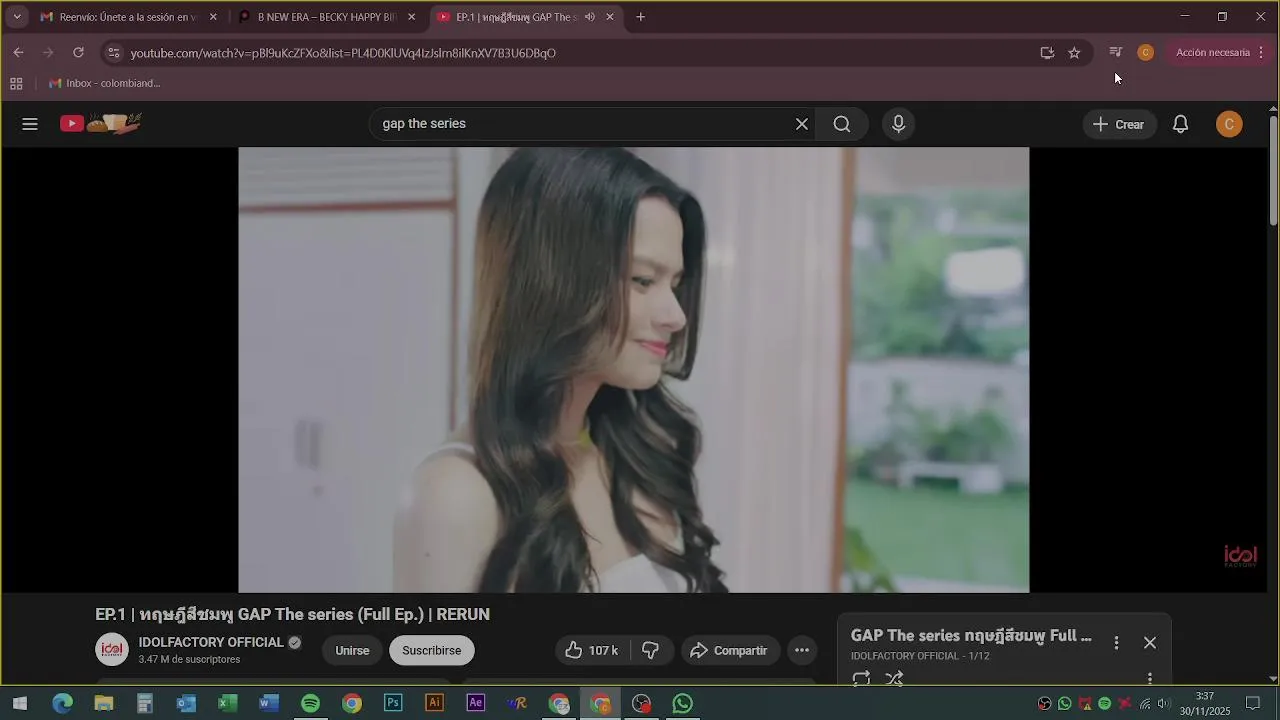Open the Windows Start menu

[20, 704]
